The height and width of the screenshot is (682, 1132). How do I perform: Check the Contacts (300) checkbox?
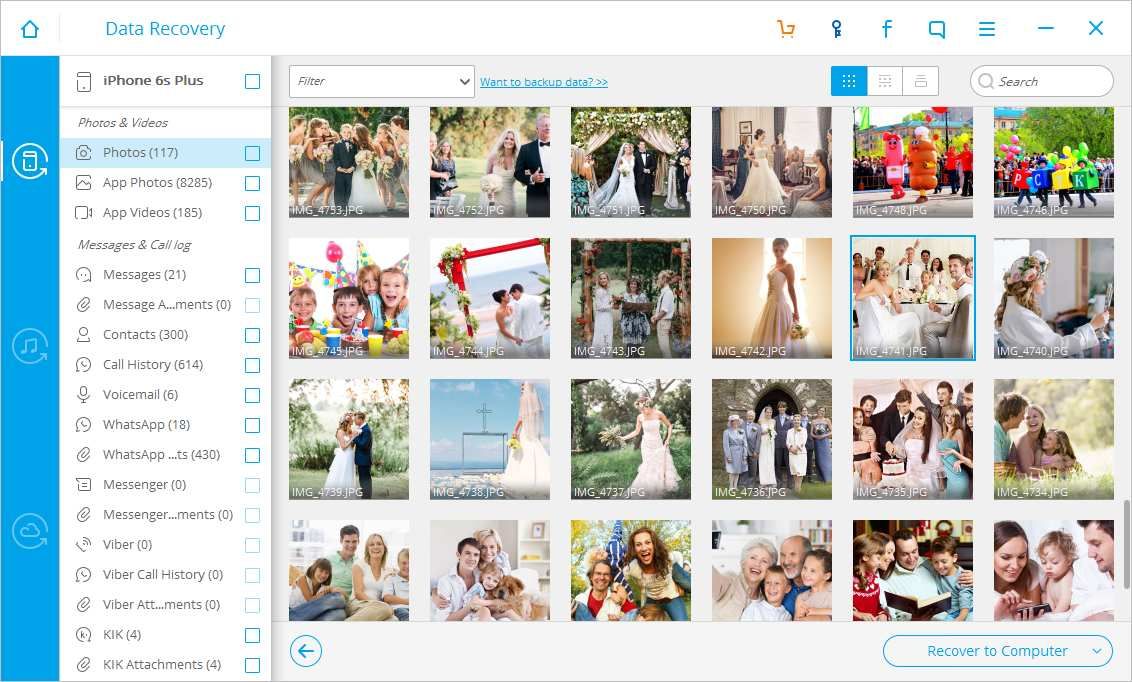point(253,335)
